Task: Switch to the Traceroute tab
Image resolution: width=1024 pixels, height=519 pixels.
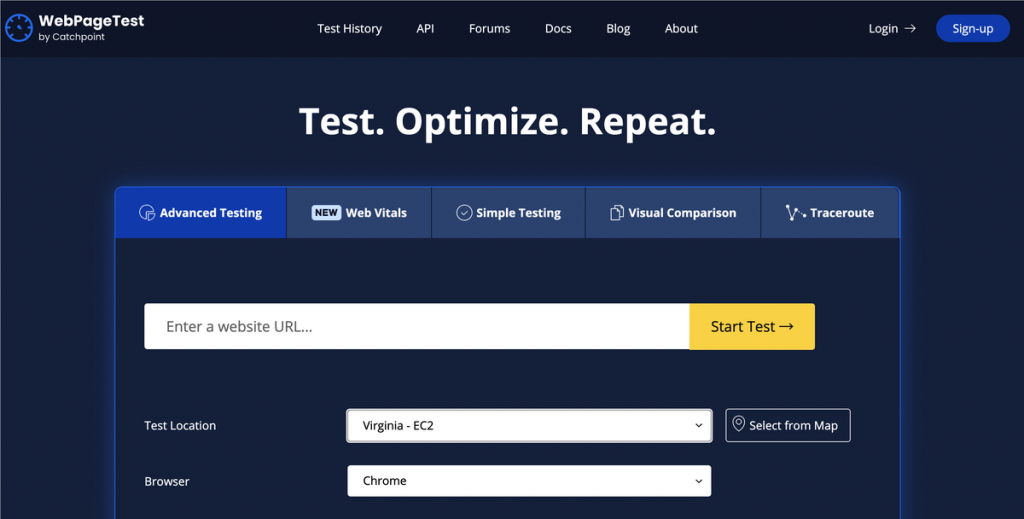Action: 830,213
